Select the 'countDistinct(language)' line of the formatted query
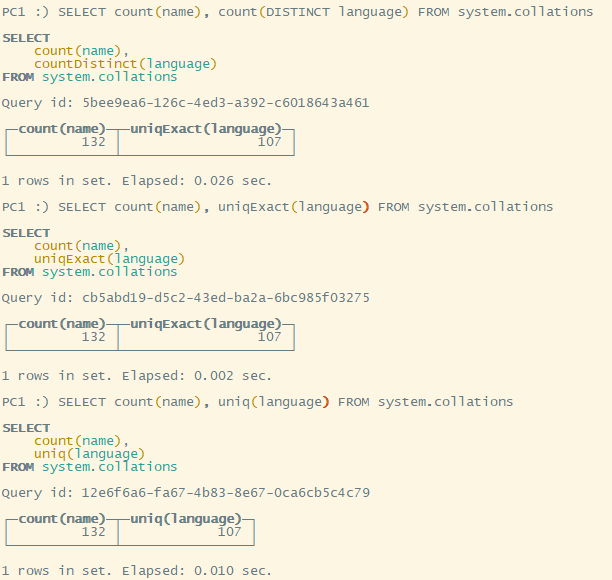The width and height of the screenshot is (612, 580). pyautogui.click(x=125, y=64)
